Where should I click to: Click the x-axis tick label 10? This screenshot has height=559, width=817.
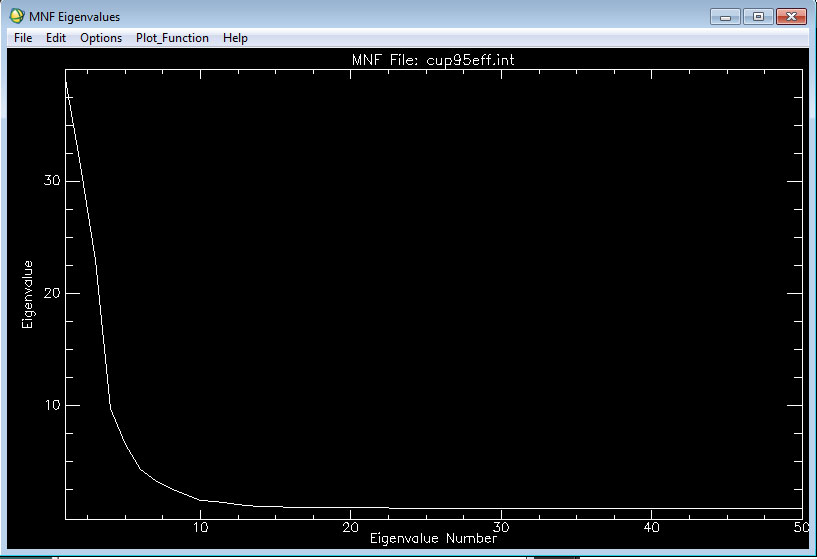[x=200, y=528]
